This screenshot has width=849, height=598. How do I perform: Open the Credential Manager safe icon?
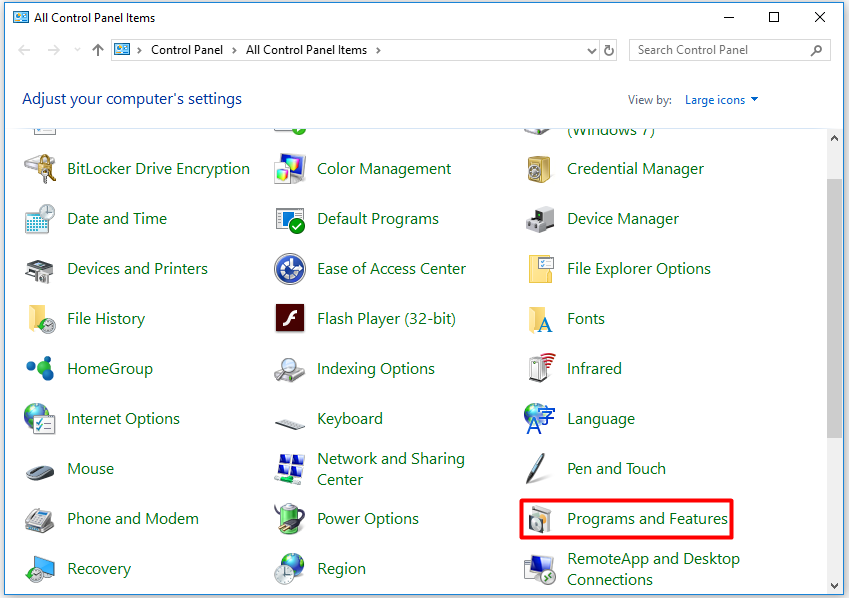coord(539,169)
